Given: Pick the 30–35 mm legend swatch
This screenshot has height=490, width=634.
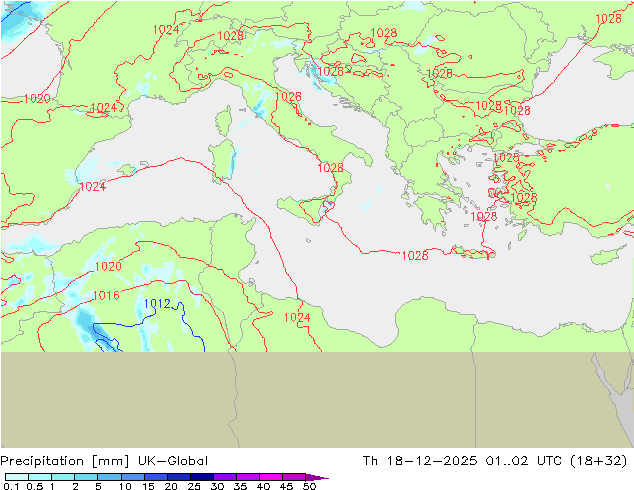Looking at the screenshot, I should [224, 477].
